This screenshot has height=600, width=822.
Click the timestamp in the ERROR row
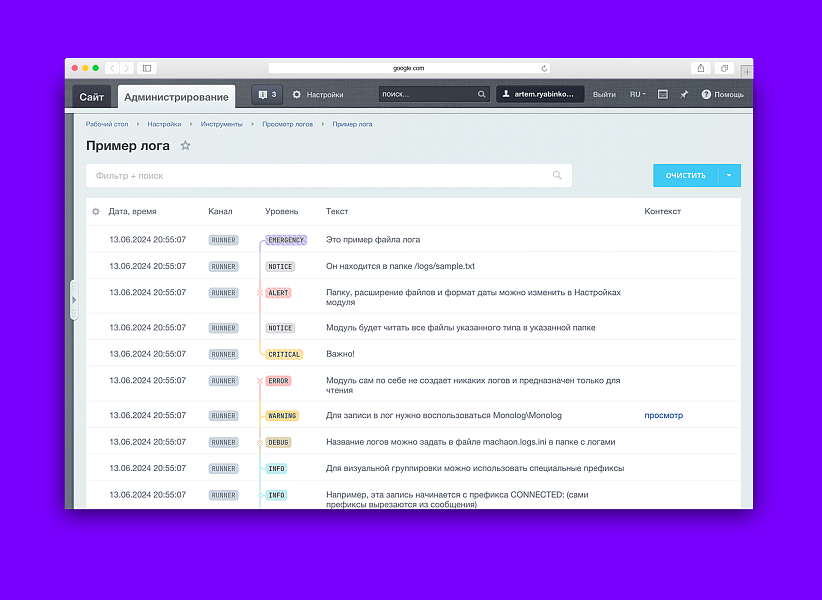tap(147, 380)
